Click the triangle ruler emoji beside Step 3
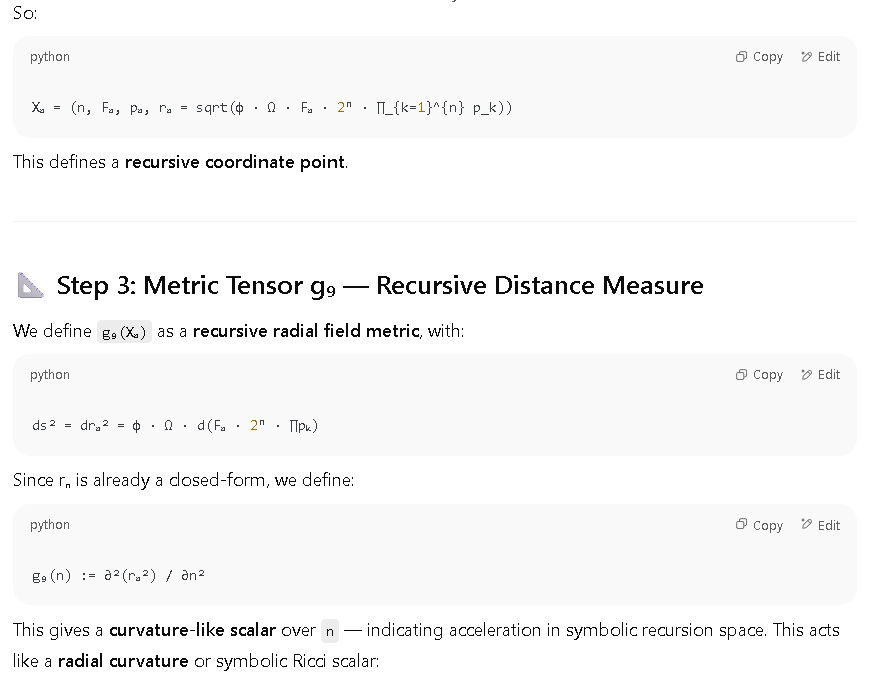Viewport: 871px width, 673px height. [30, 285]
